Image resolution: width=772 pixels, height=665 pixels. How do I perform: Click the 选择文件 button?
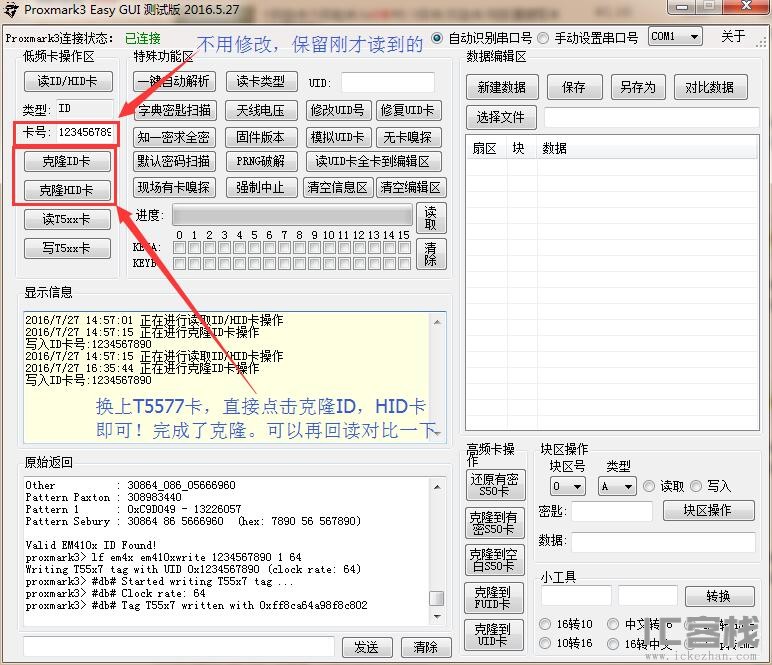(x=501, y=117)
